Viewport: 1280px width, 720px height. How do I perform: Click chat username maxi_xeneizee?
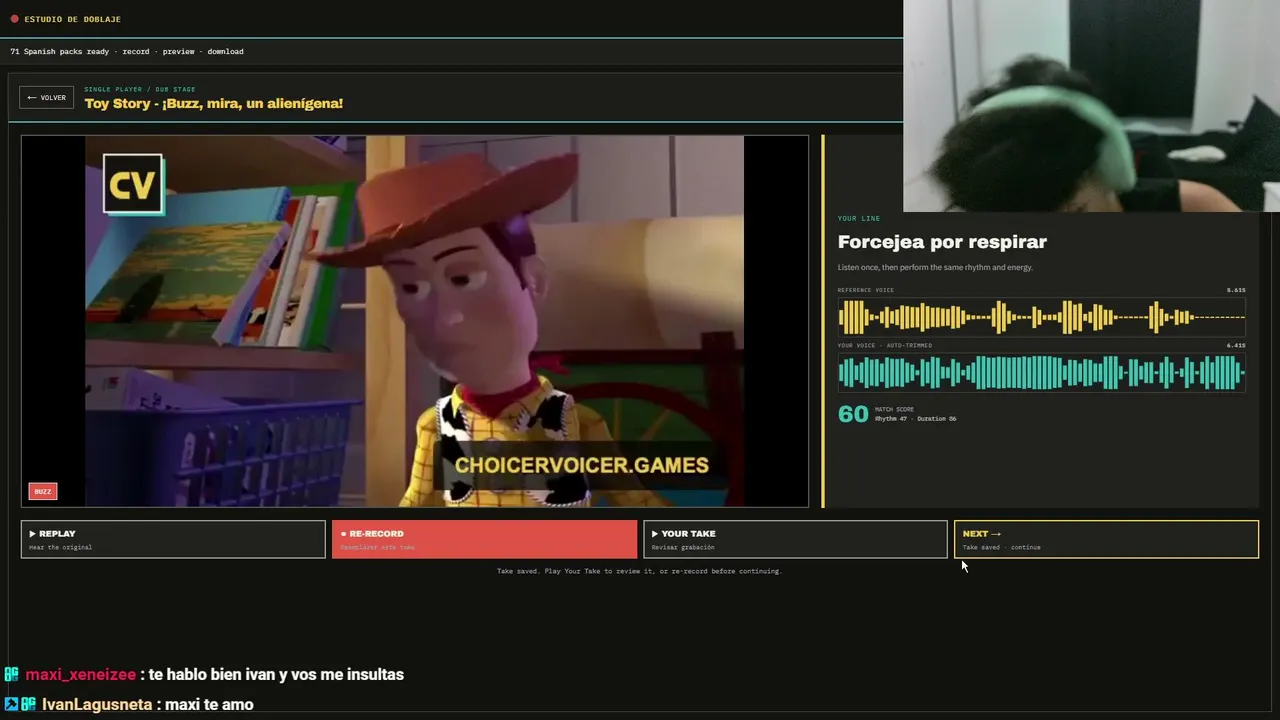pyautogui.click(x=80, y=675)
